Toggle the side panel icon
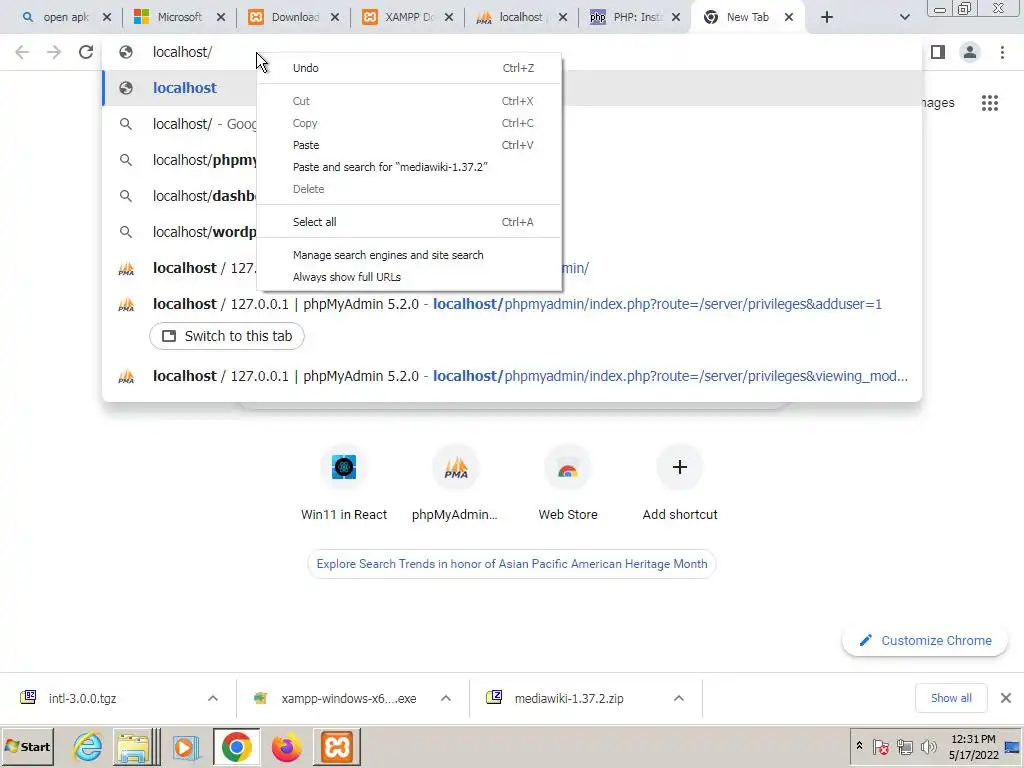Image resolution: width=1024 pixels, height=768 pixels. [938, 52]
